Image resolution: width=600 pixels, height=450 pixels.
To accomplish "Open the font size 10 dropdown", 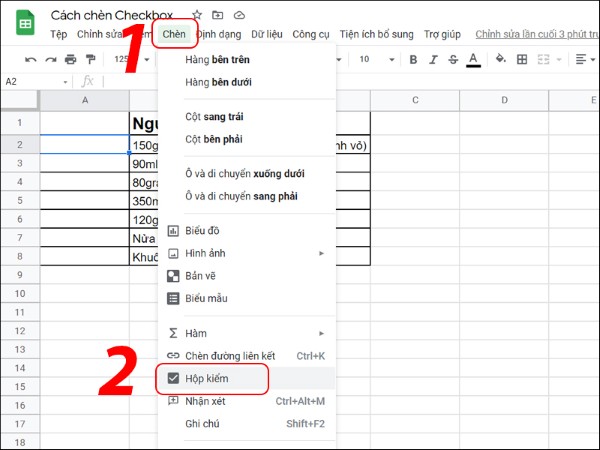I will point(374,60).
